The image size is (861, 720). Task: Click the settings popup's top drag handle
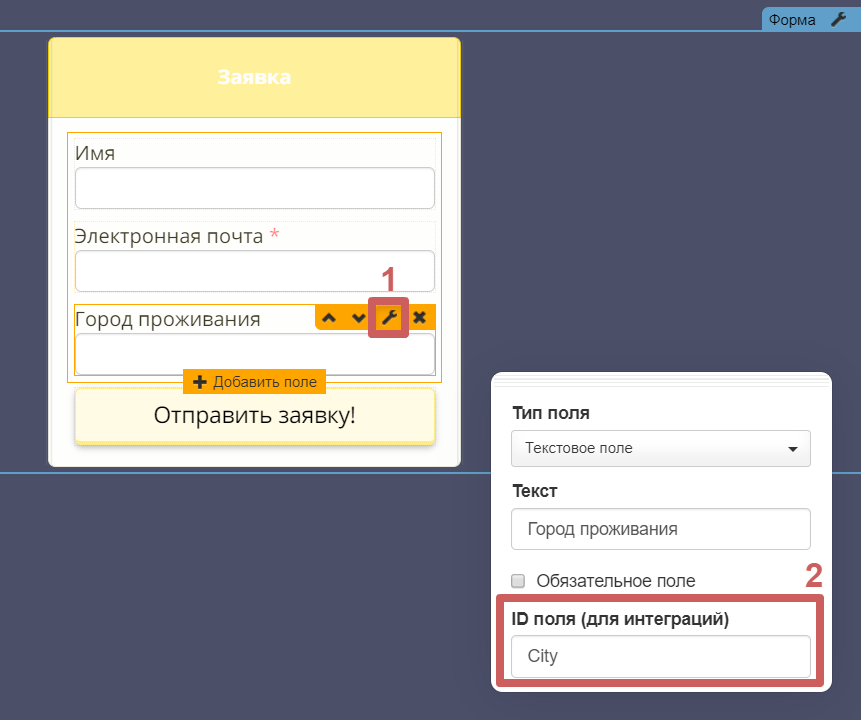click(x=661, y=379)
